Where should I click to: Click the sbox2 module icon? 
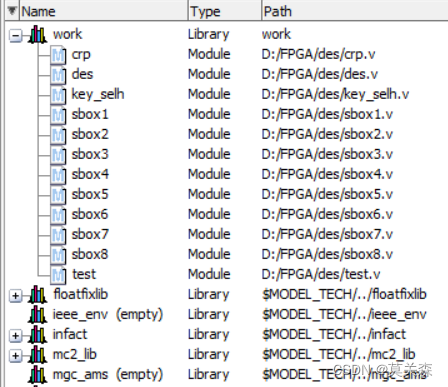58,135
